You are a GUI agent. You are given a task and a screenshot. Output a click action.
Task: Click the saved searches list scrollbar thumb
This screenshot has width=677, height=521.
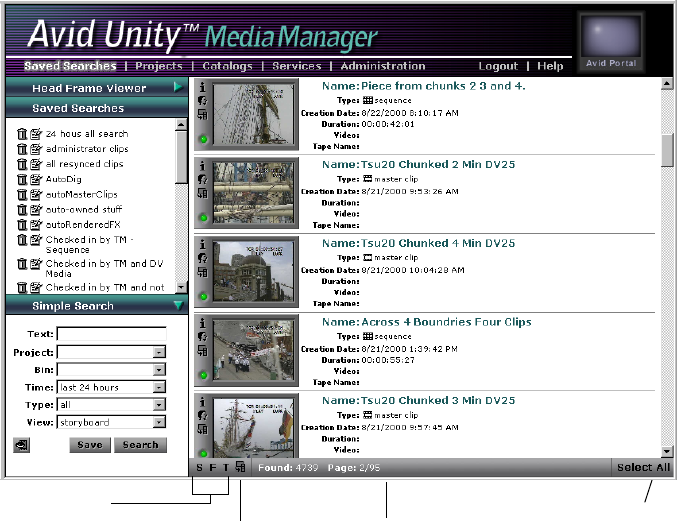point(181,158)
